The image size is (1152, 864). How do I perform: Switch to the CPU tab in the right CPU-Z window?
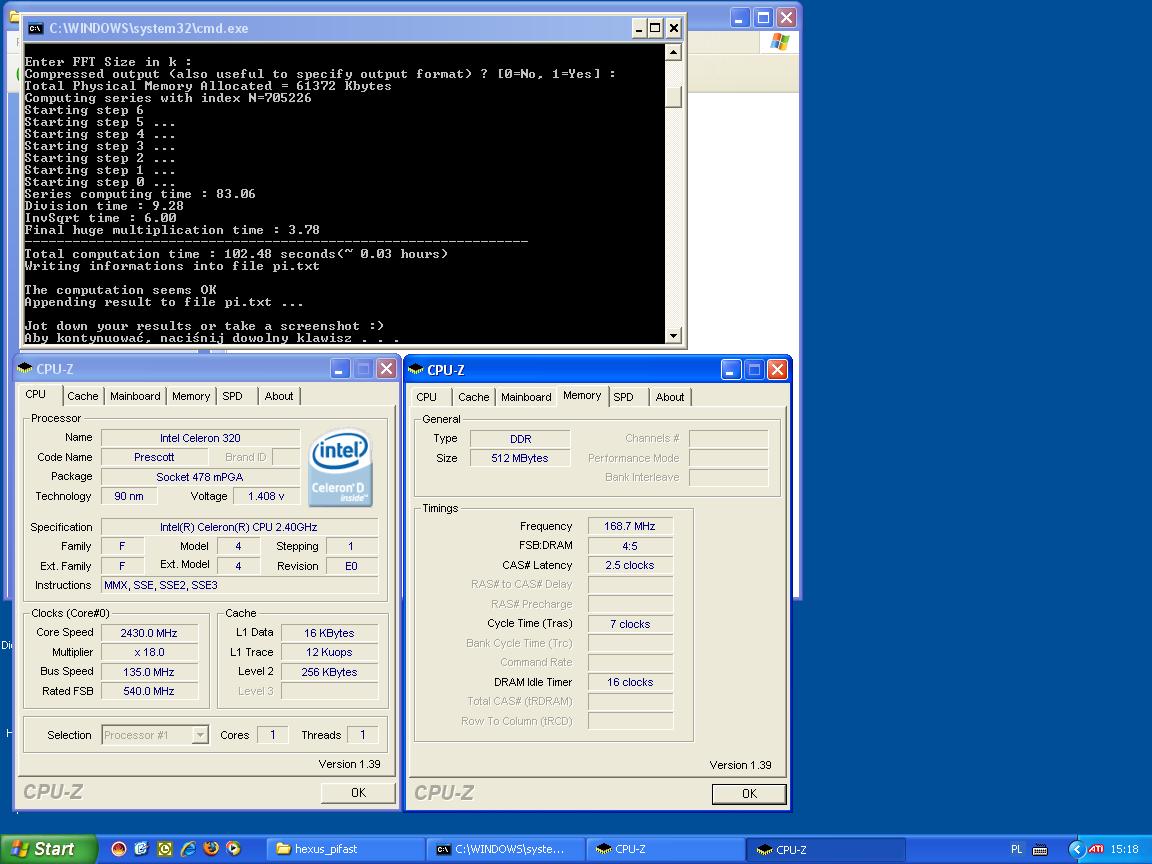pyautogui.click(x=426, y=397)
